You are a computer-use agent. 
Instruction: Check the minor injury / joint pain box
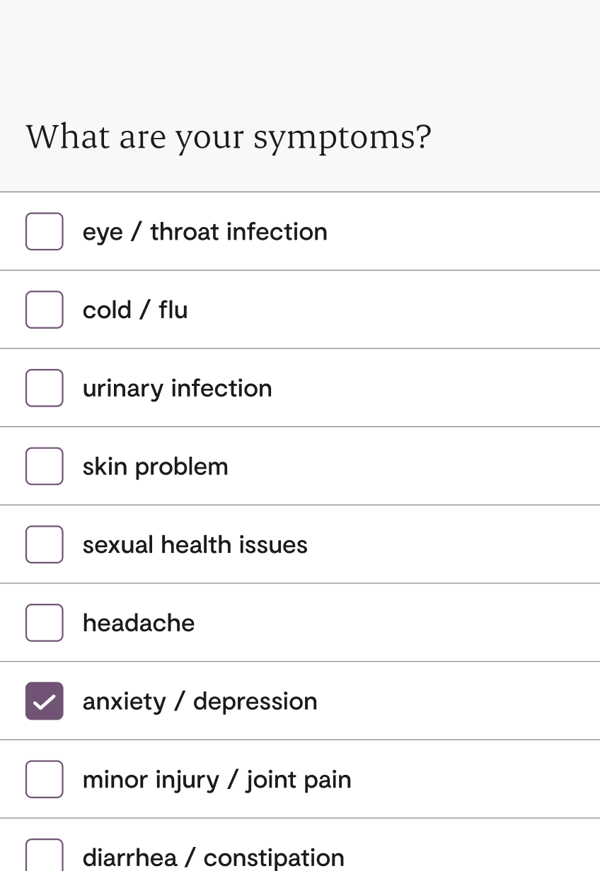point(44,779)
